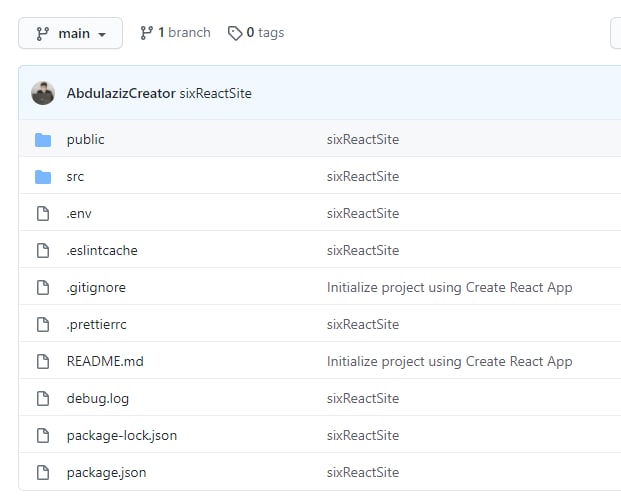
Task: Open the public folder
Action: (x=86, y=139)
